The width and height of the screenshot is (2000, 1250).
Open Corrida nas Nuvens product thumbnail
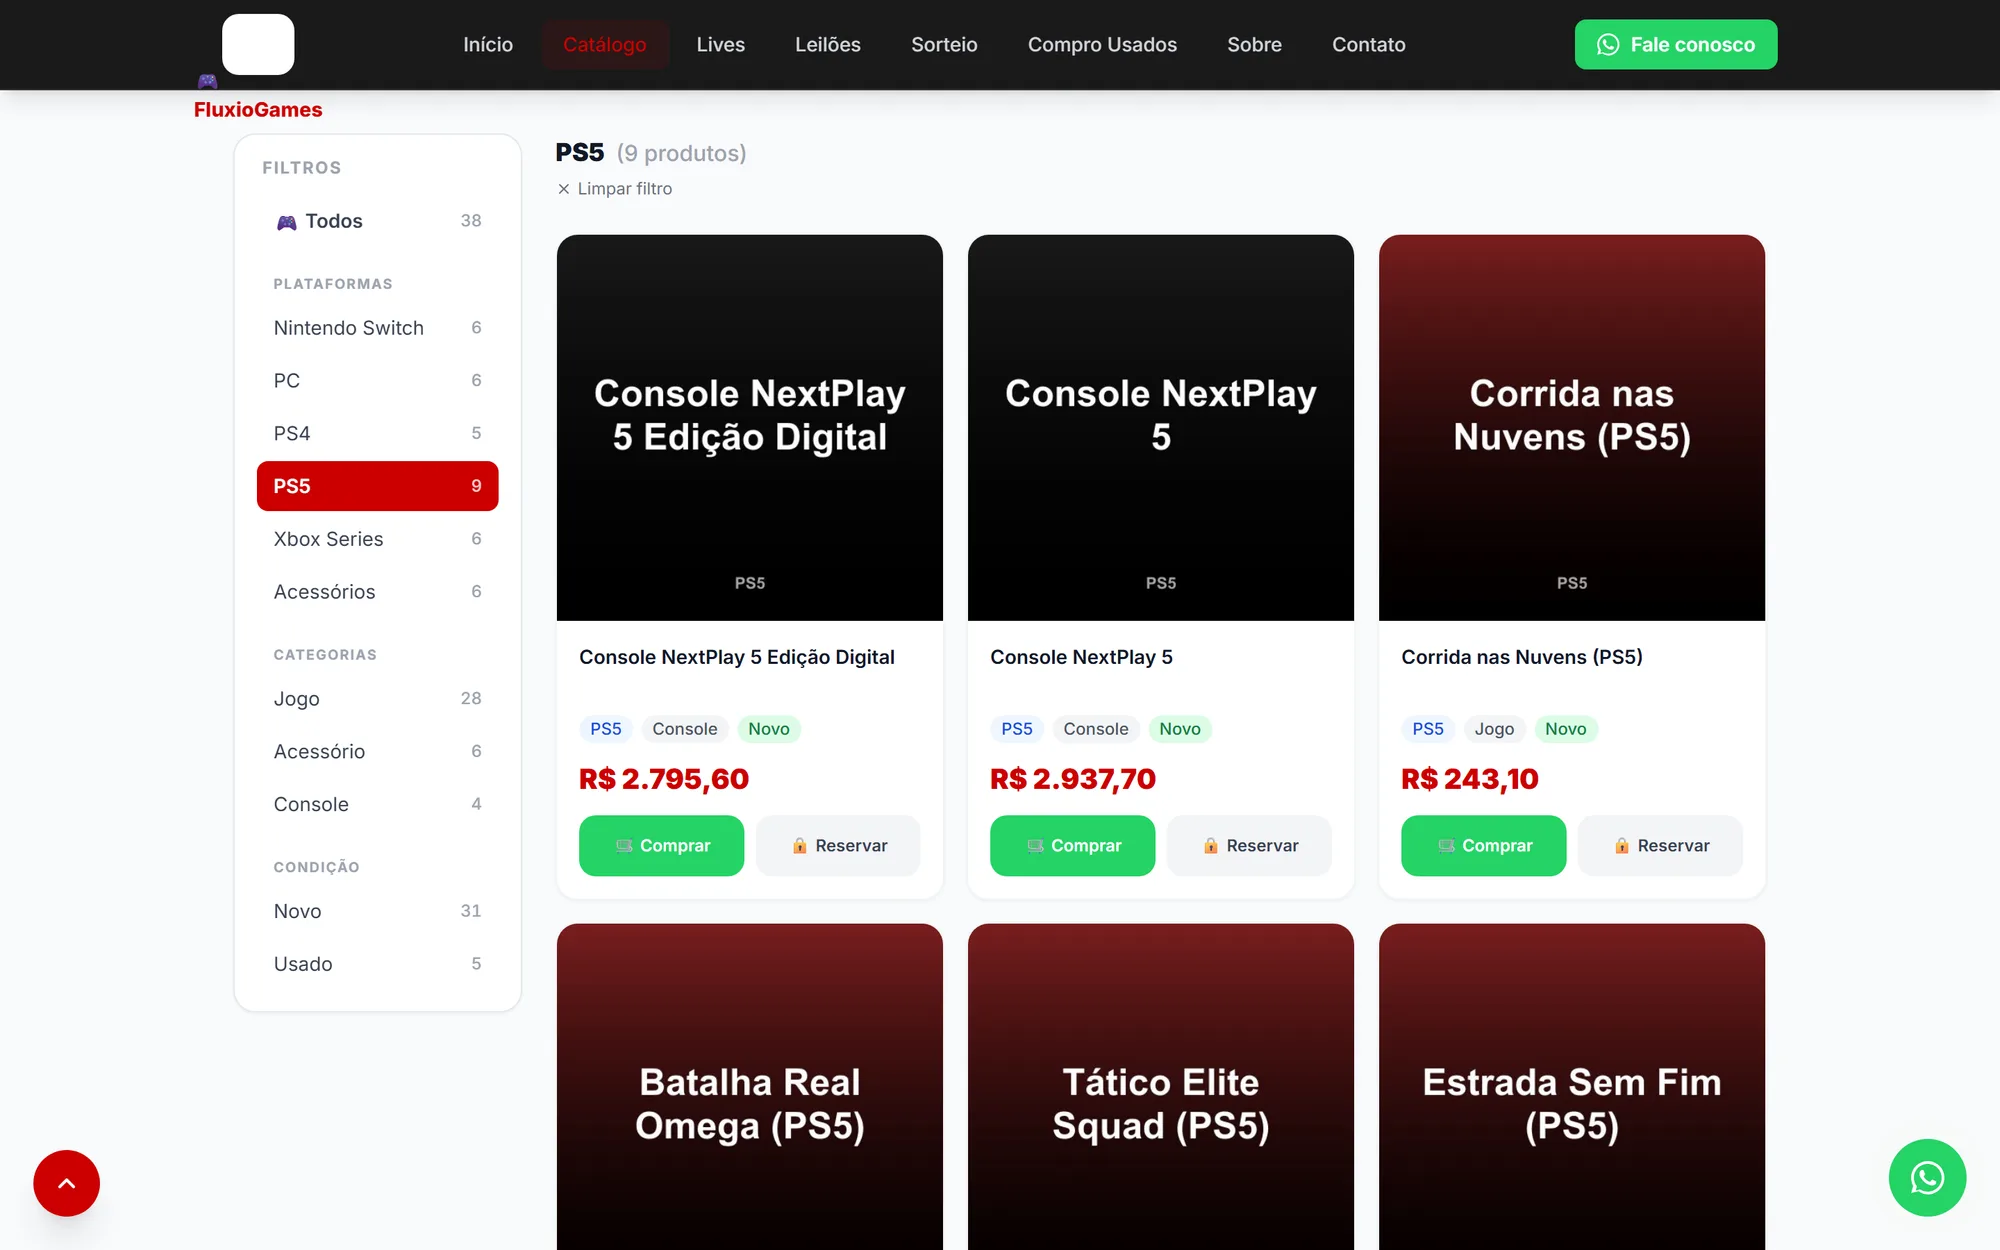click(1571, 428)
